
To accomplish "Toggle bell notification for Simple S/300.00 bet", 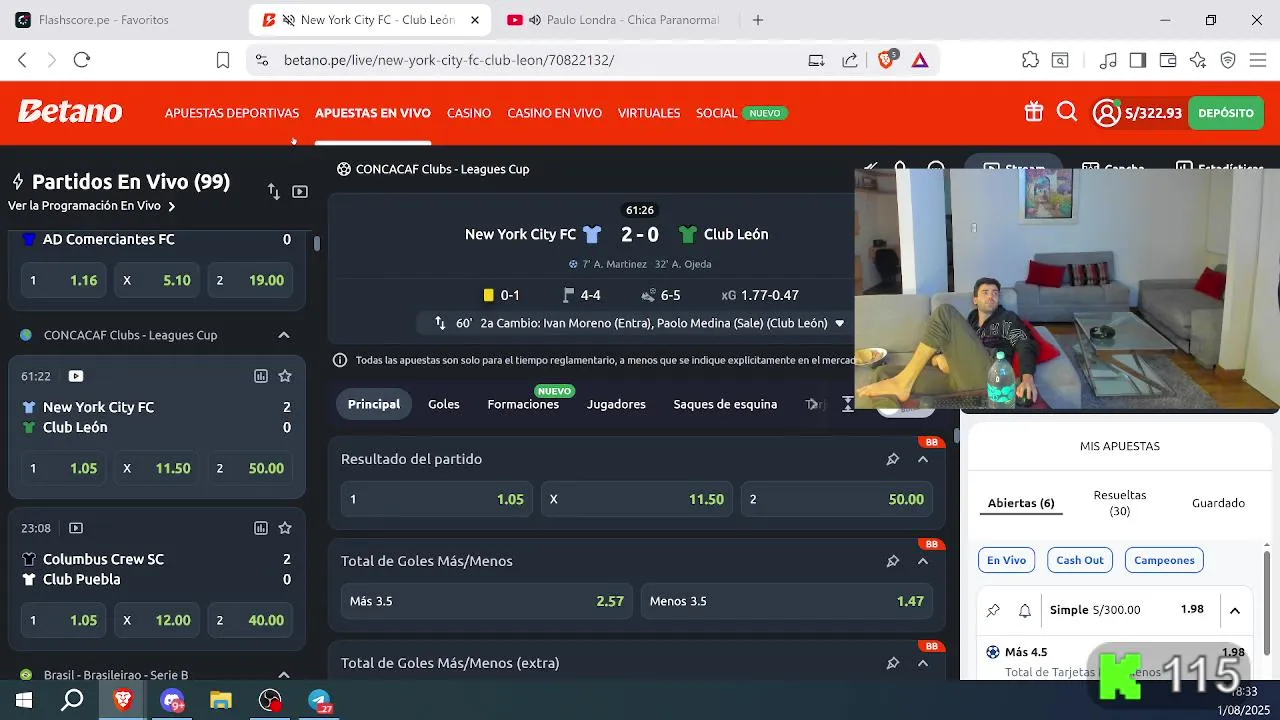I will point(1025,610).
